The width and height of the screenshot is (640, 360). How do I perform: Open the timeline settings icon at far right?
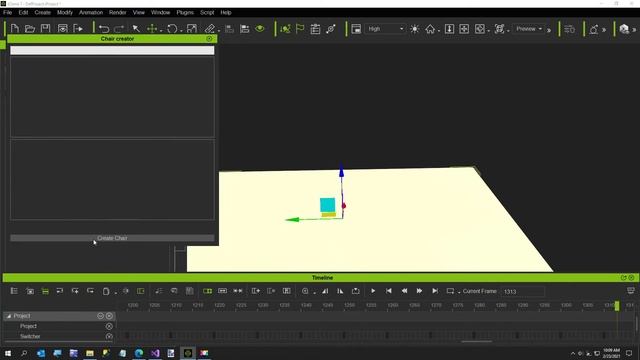tap(631, 291)
